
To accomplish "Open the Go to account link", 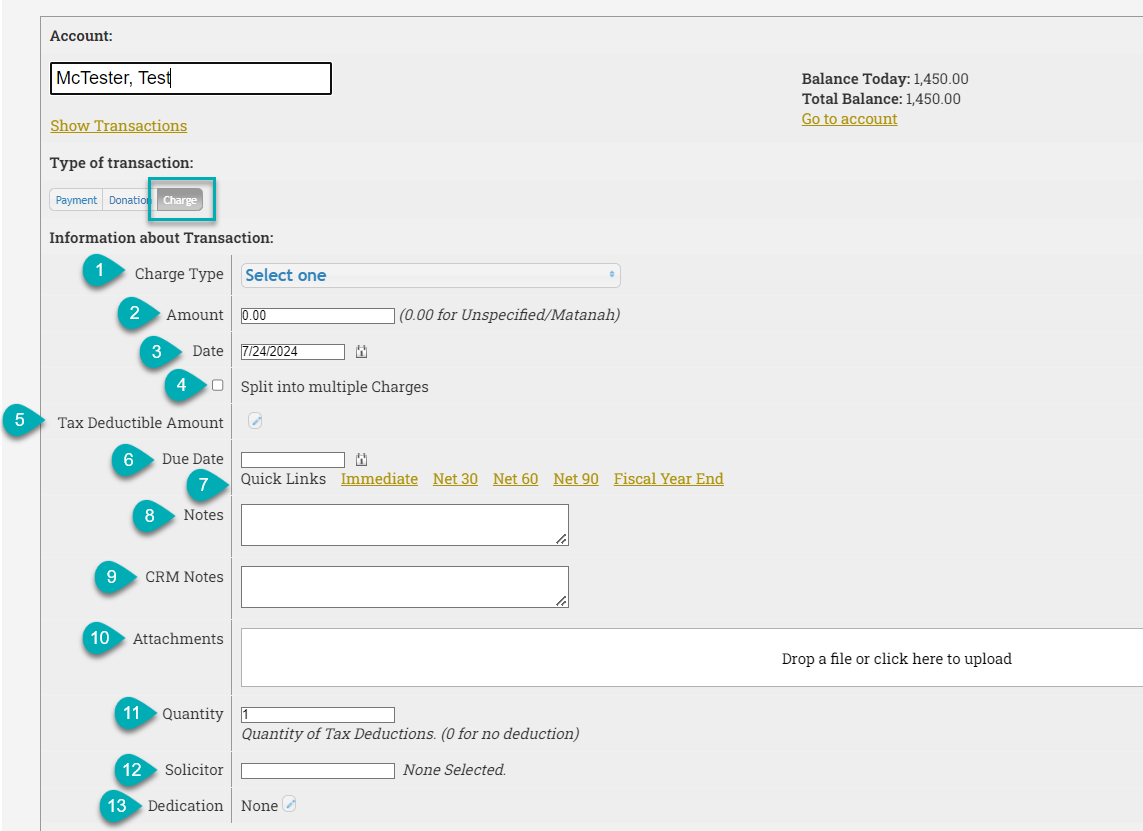I will click(849, 119).
